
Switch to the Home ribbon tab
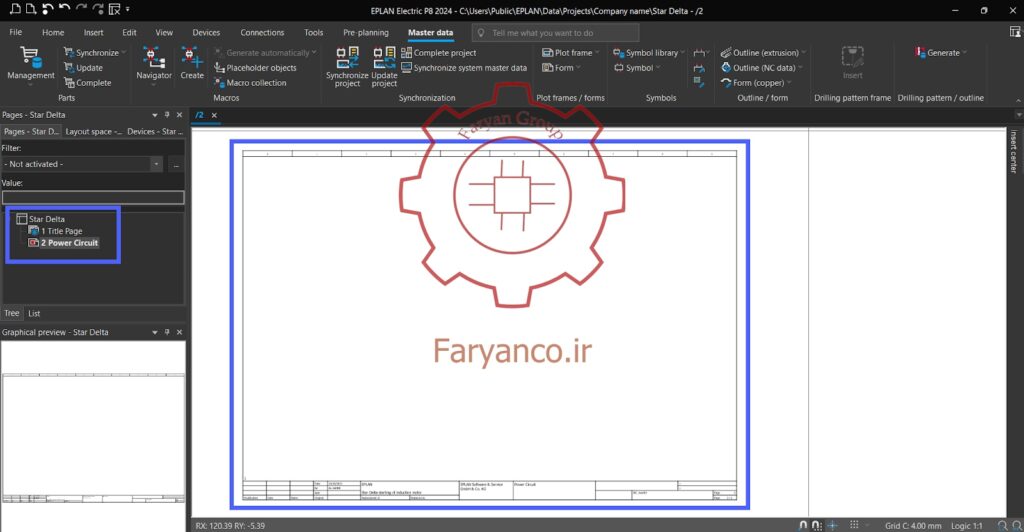click(53, 33)
